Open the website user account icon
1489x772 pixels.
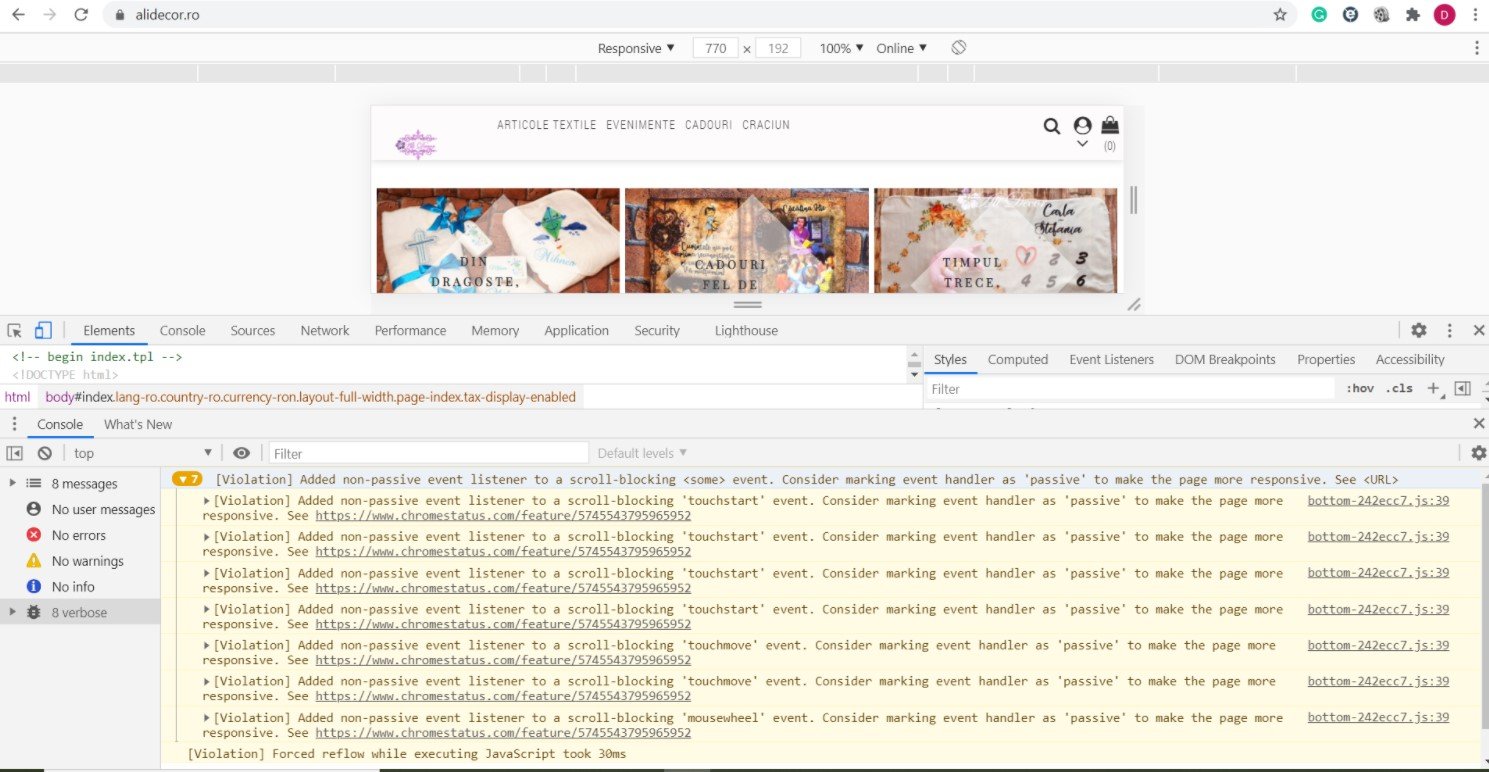(x=1082, y=125)
